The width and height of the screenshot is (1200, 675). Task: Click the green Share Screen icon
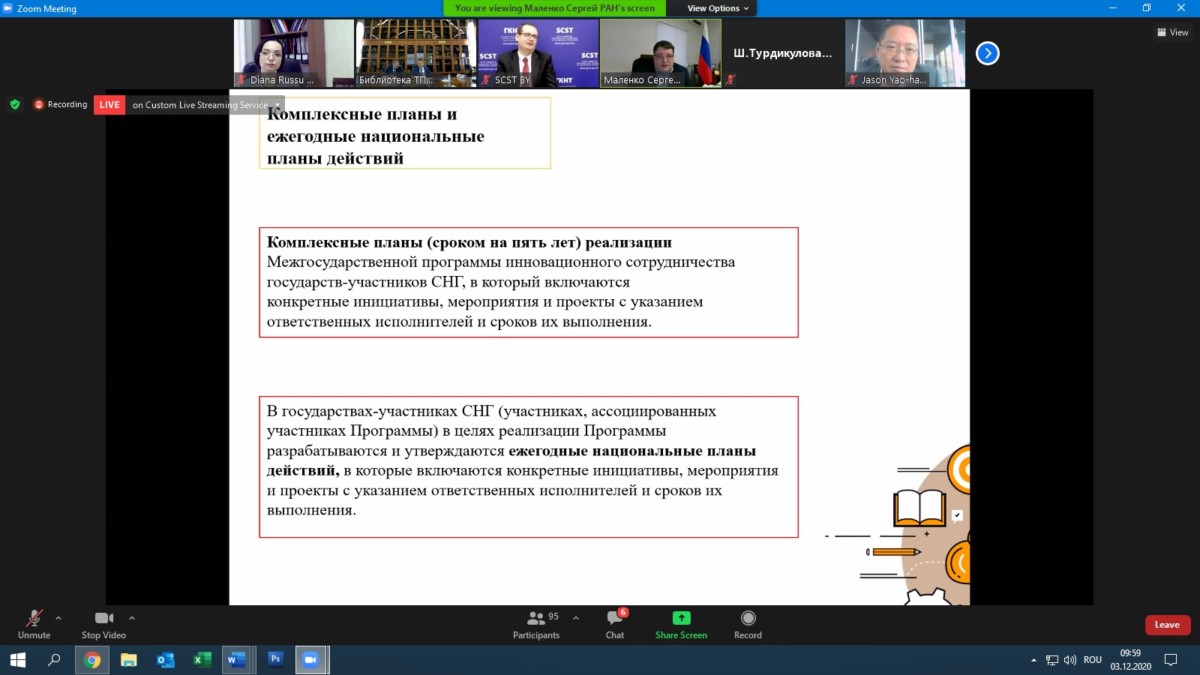pos(681,618)
